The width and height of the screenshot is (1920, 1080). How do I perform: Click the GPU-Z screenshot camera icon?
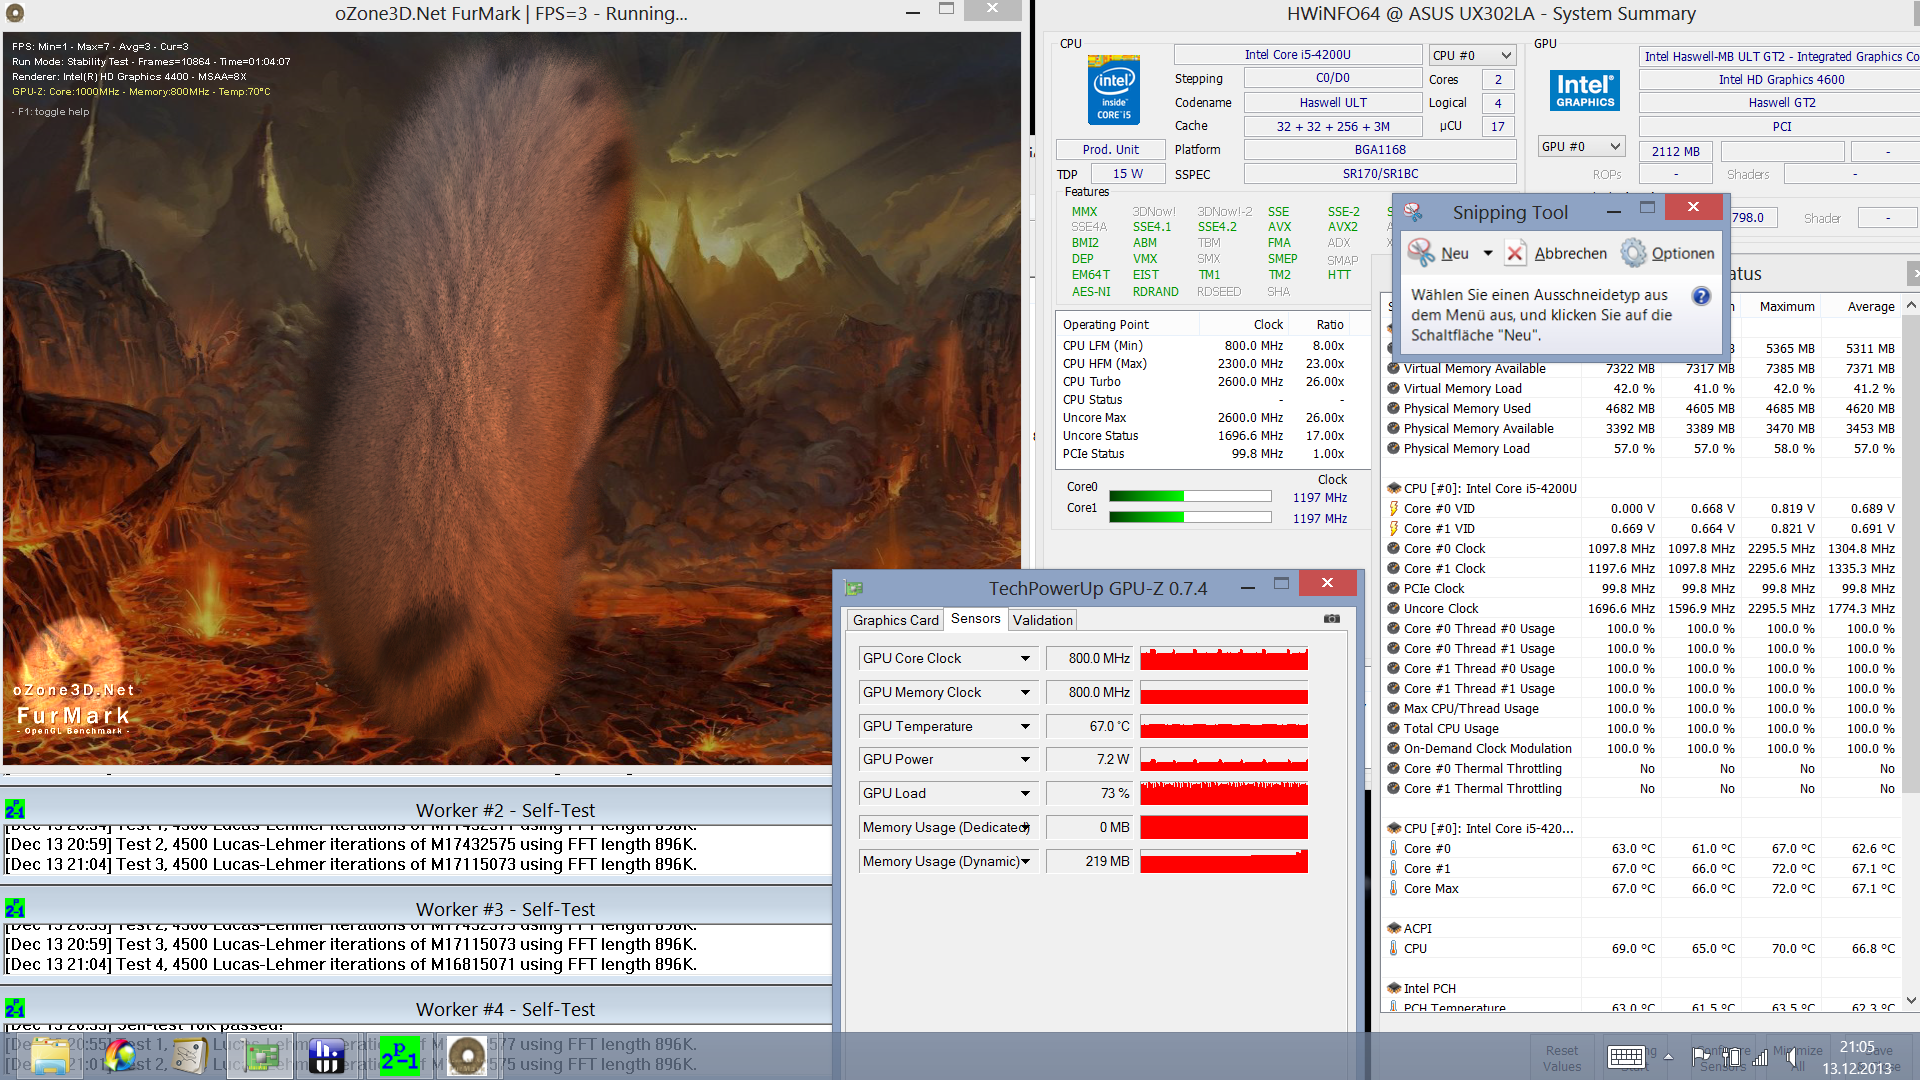click(x=1331, y=619)
